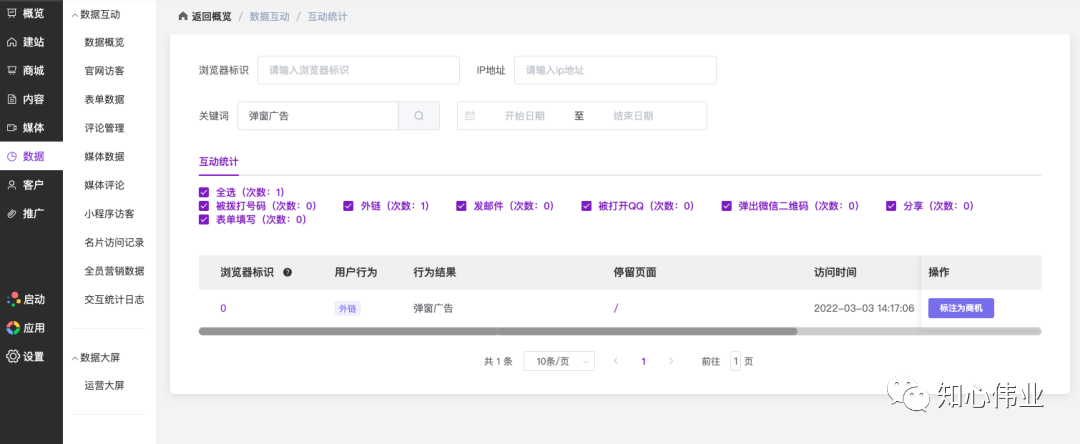Click the colorful 启动 launcher icon
Screen dimensions: 1080x444
point(12,299)
